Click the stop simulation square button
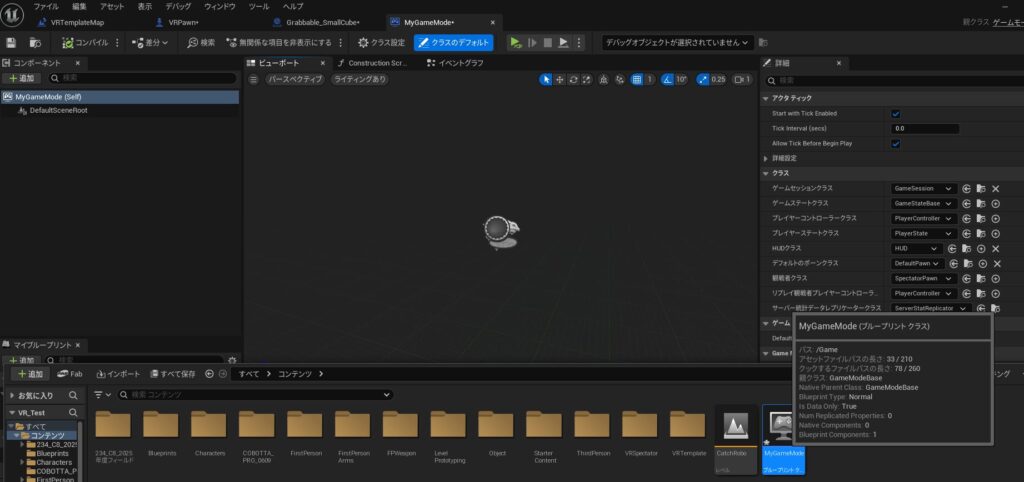 (x=547, y=42)
